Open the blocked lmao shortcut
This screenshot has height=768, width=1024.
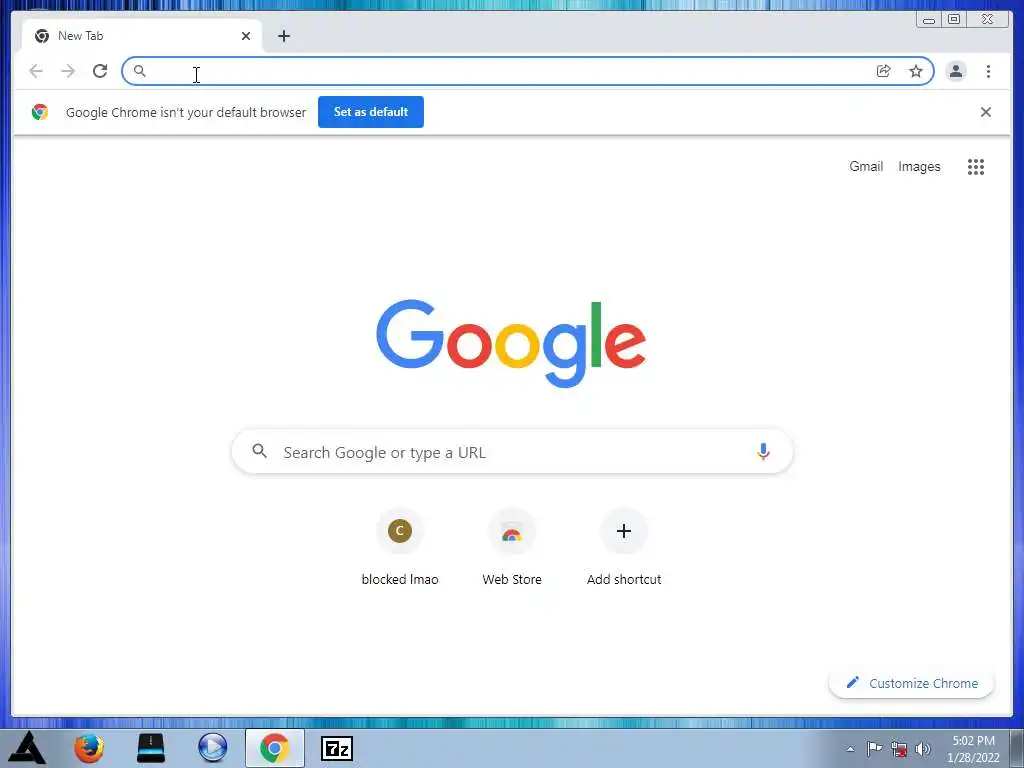click(400, 547)
